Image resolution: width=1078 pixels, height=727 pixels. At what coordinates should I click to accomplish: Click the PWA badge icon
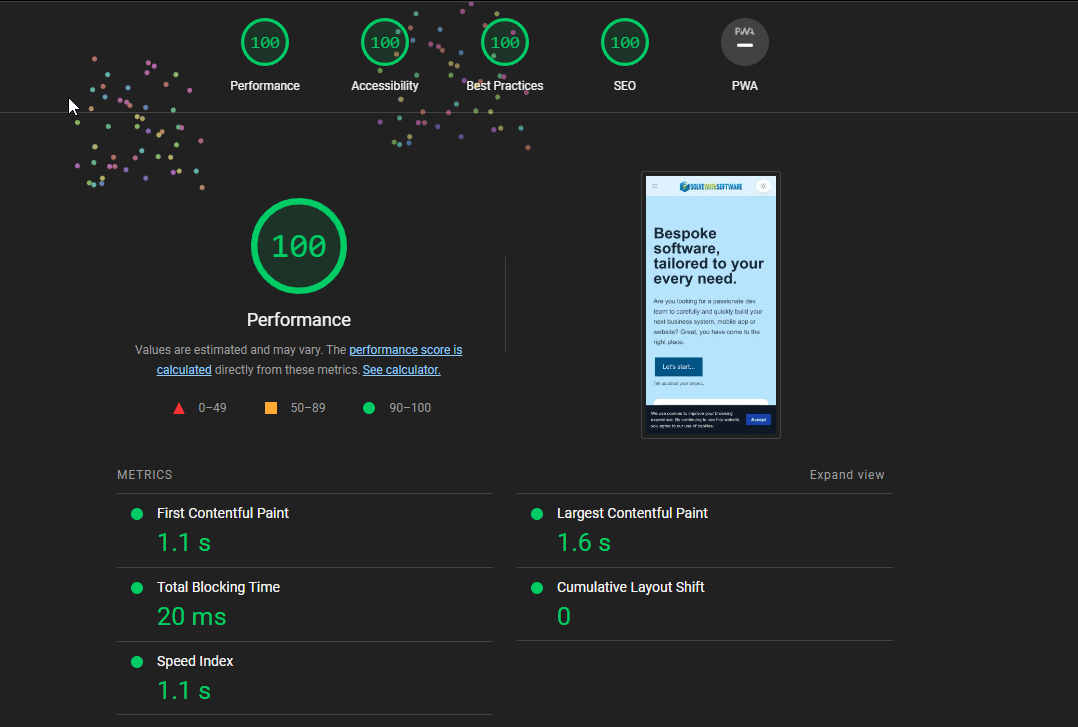click(745, 43)
